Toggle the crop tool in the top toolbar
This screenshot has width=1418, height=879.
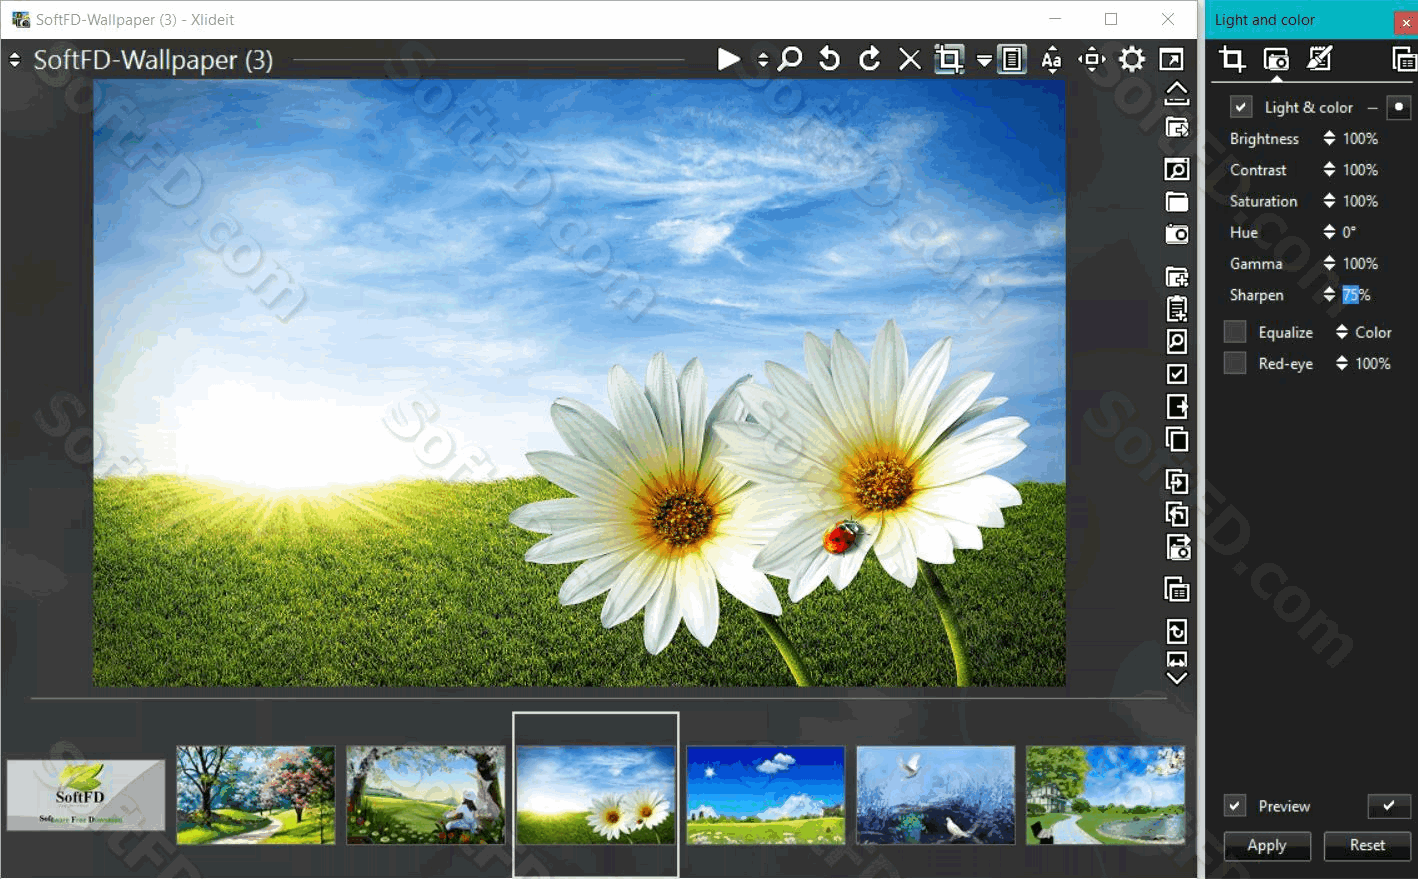[x=949, y=60]
